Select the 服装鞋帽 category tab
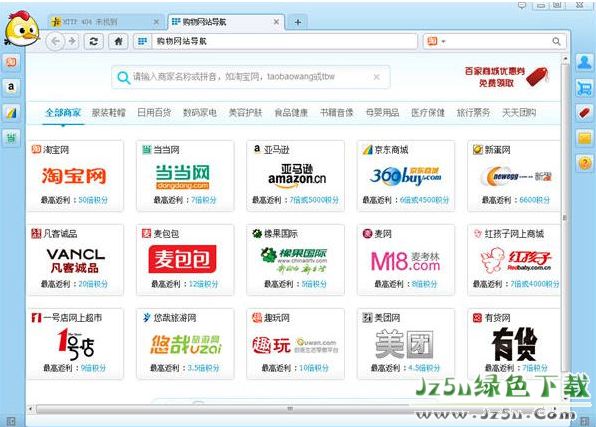 click(108, 113)
